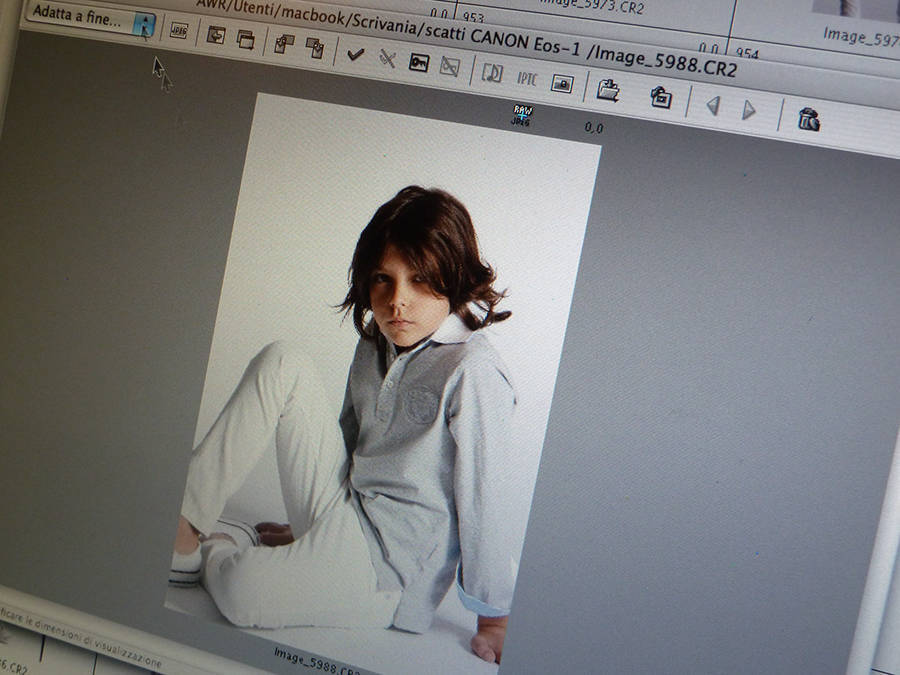
Task: Click the RAW+JPEG badge above the photo
Action: [x=522, y=115]
